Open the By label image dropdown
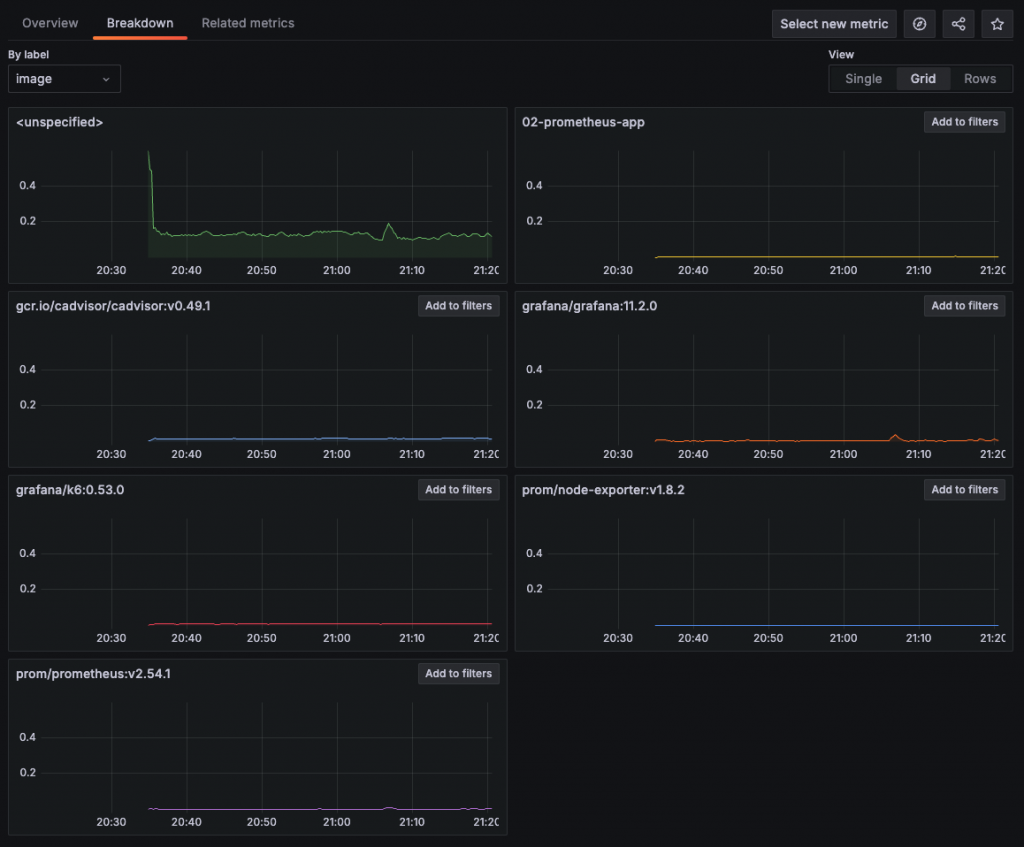The width and height of the screenshot is (1024, 847). [64, 79]
